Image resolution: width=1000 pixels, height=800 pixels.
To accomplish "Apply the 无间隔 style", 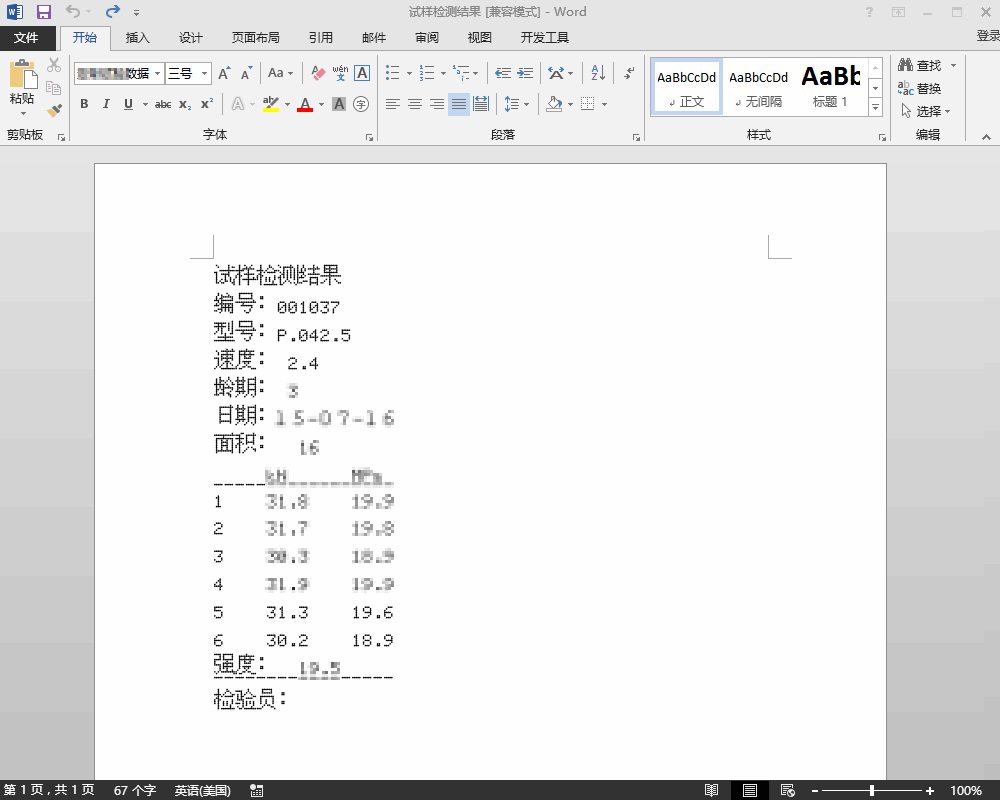I will pos(758,87).
